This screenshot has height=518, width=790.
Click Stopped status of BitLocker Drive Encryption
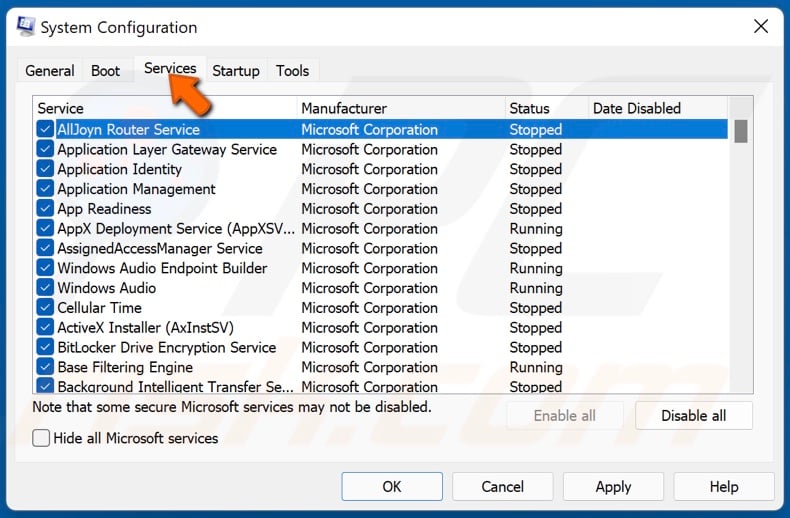536,347
